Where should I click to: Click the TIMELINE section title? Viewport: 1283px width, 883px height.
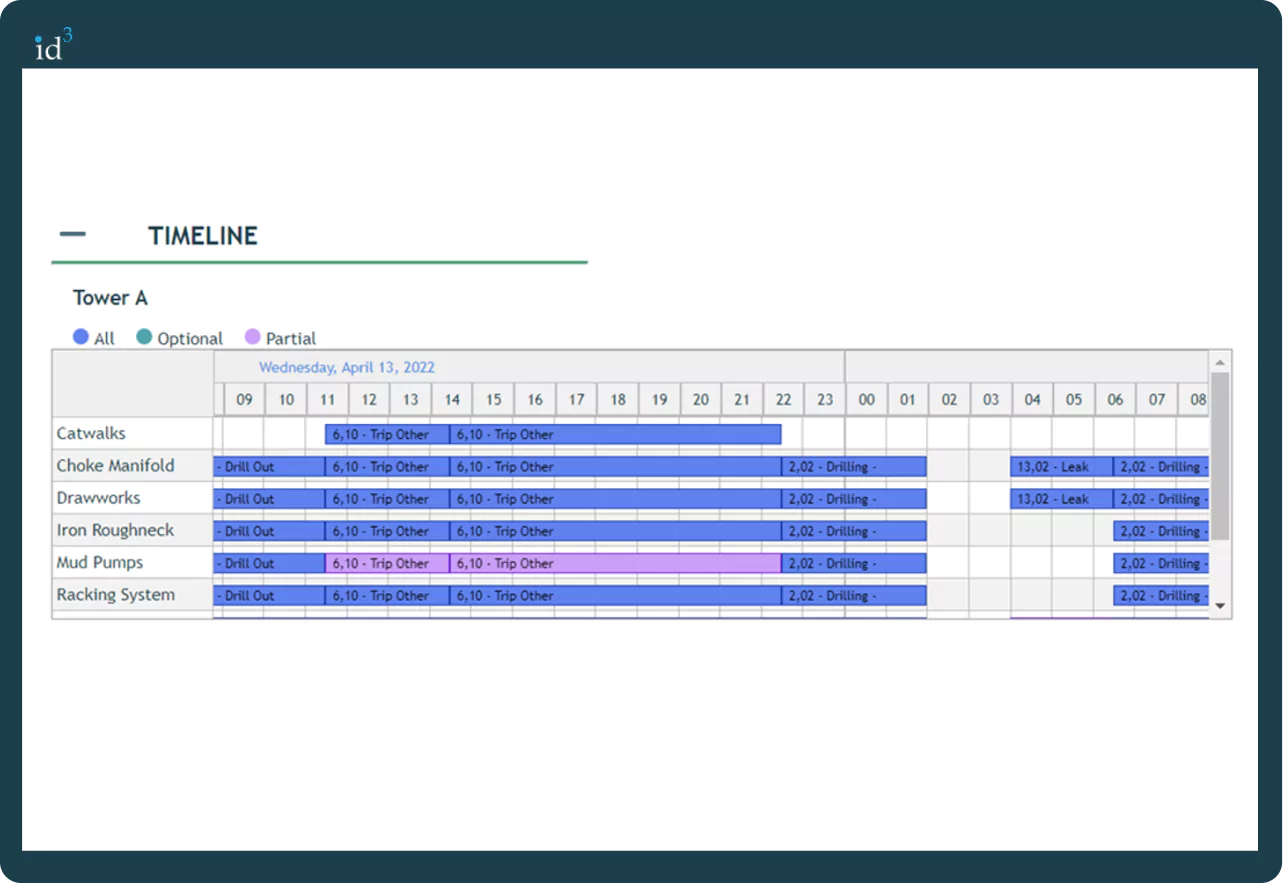point(203,236)
